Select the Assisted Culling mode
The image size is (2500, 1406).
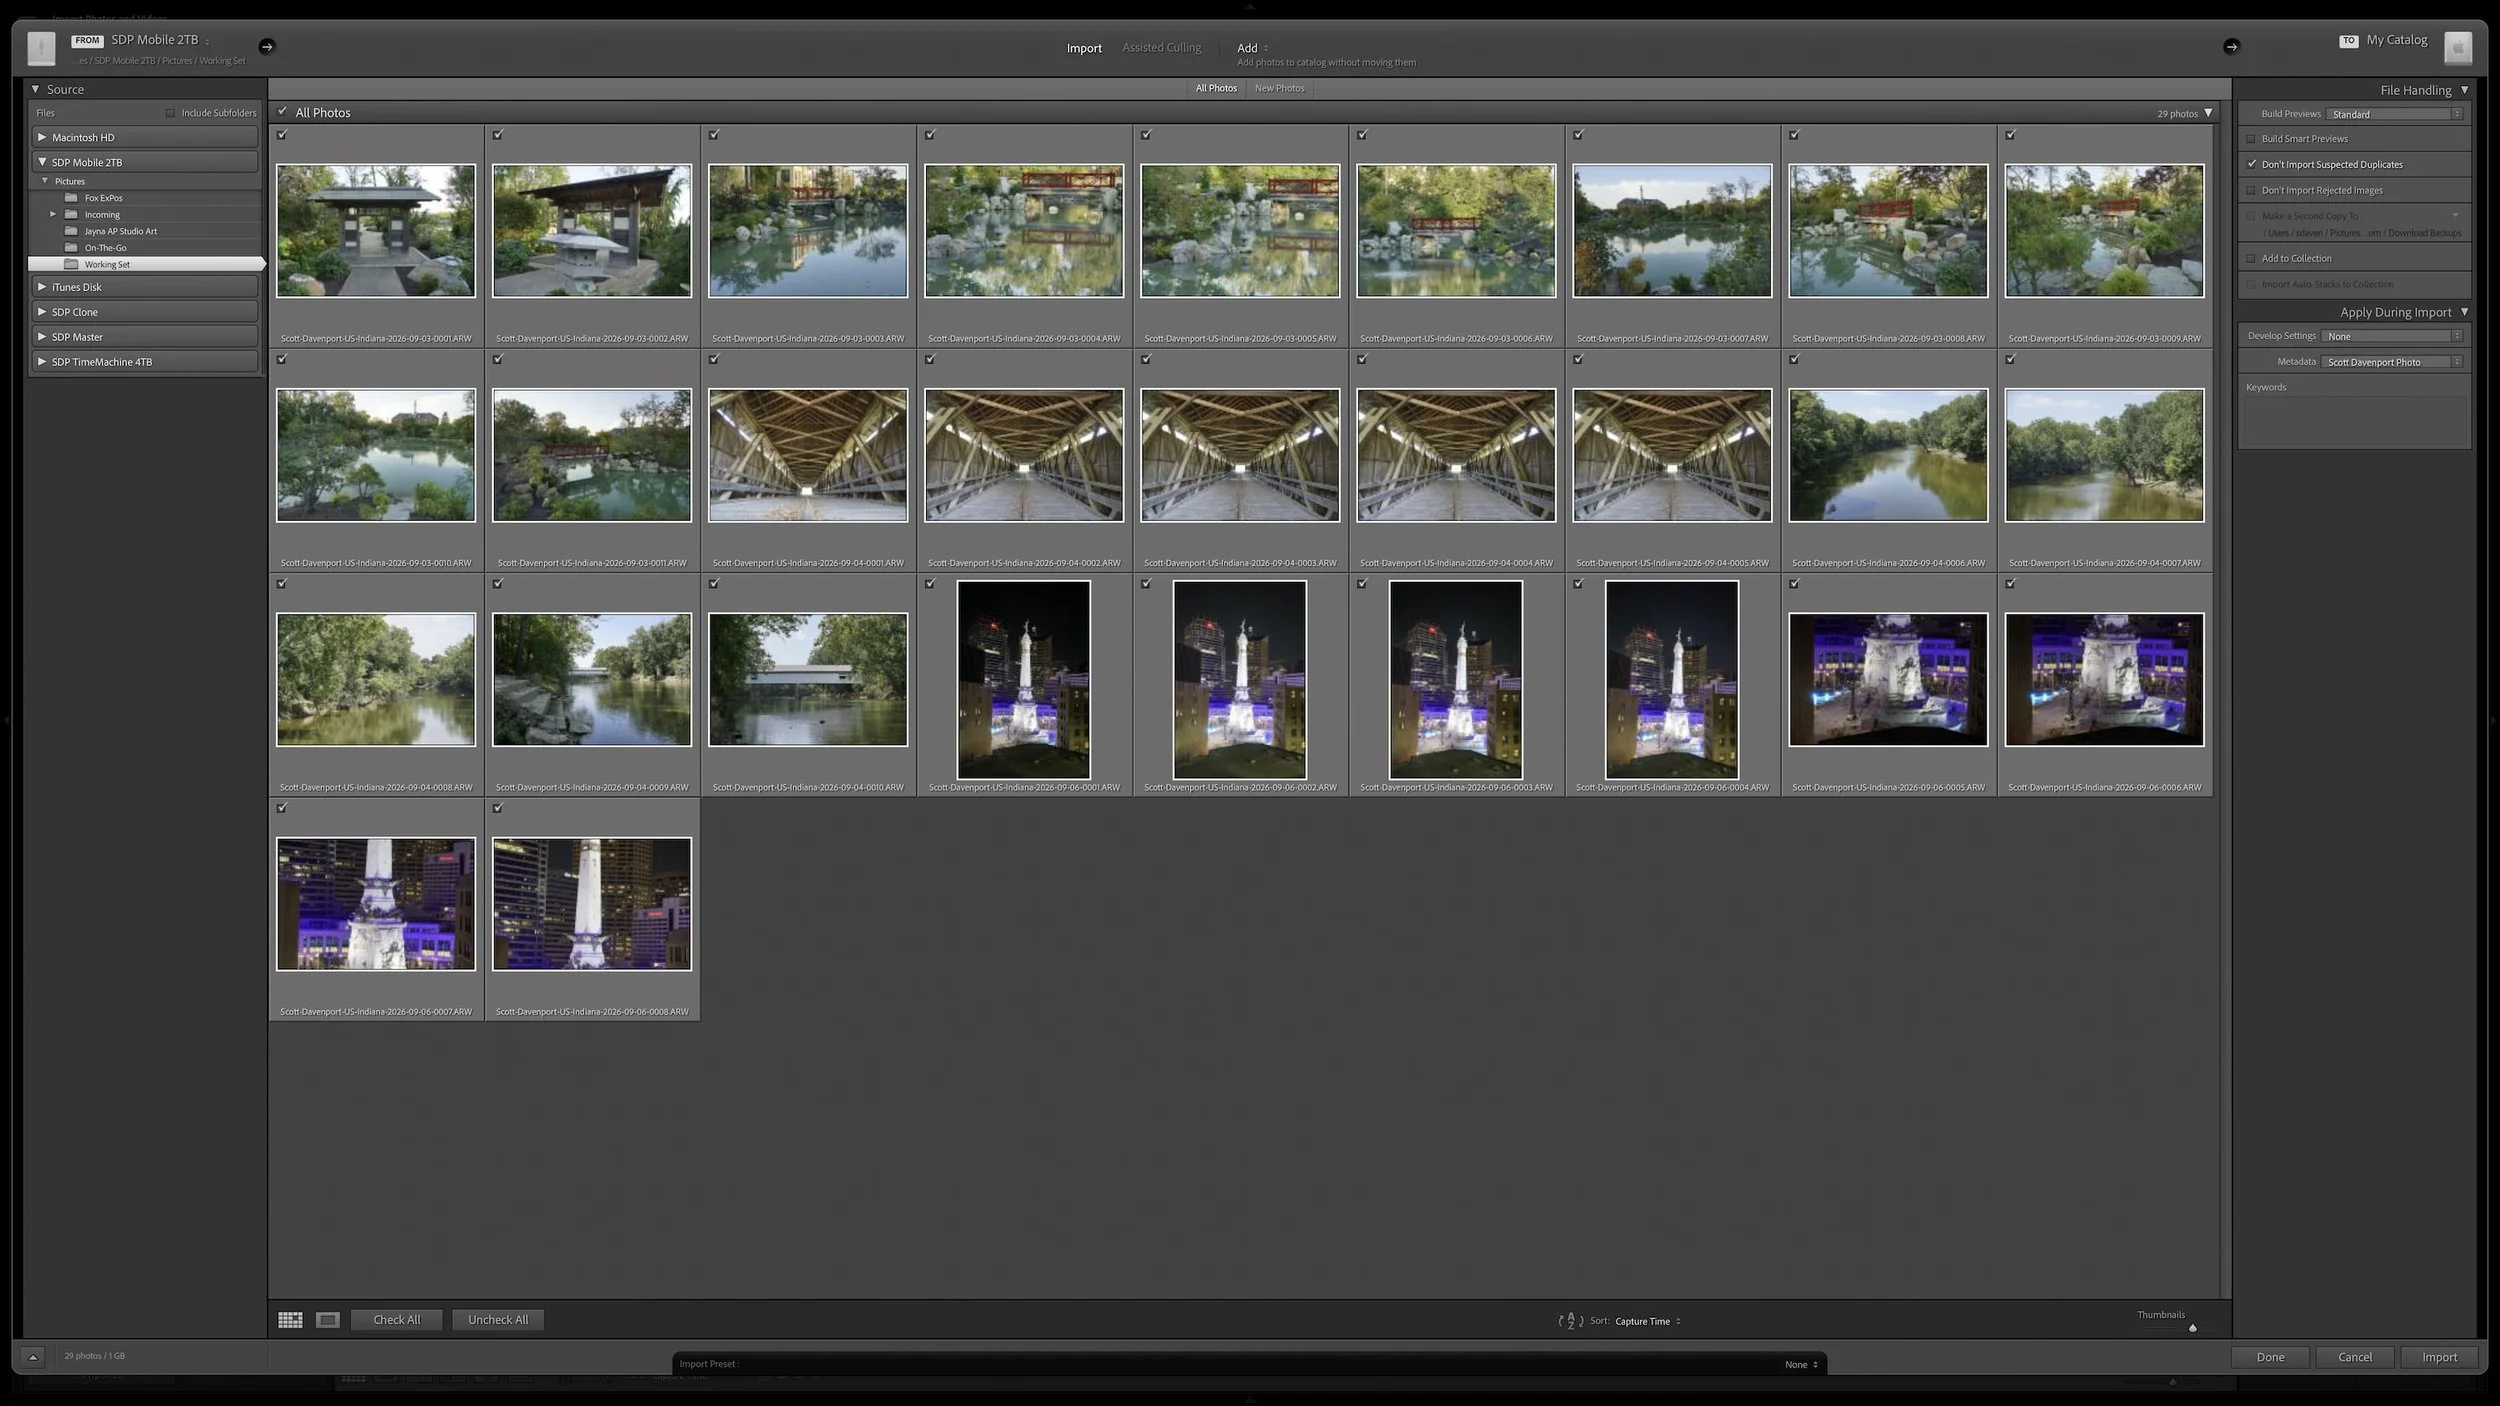(1161, 47)
